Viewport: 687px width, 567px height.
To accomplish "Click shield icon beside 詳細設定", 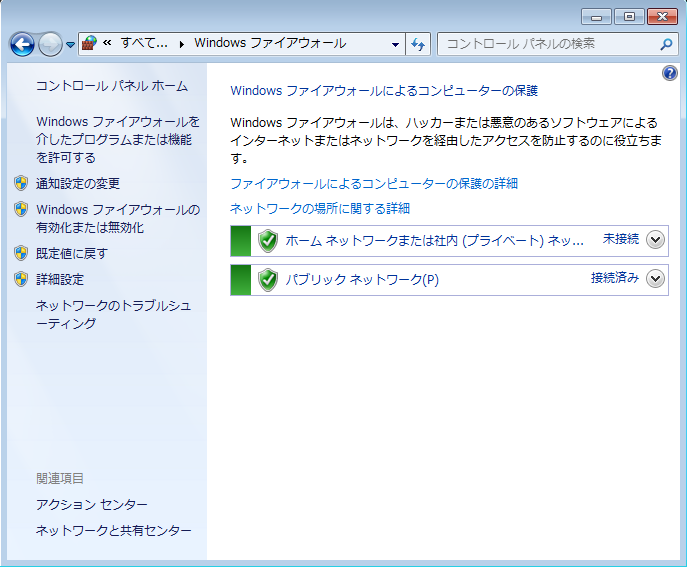I will [21, 279].
